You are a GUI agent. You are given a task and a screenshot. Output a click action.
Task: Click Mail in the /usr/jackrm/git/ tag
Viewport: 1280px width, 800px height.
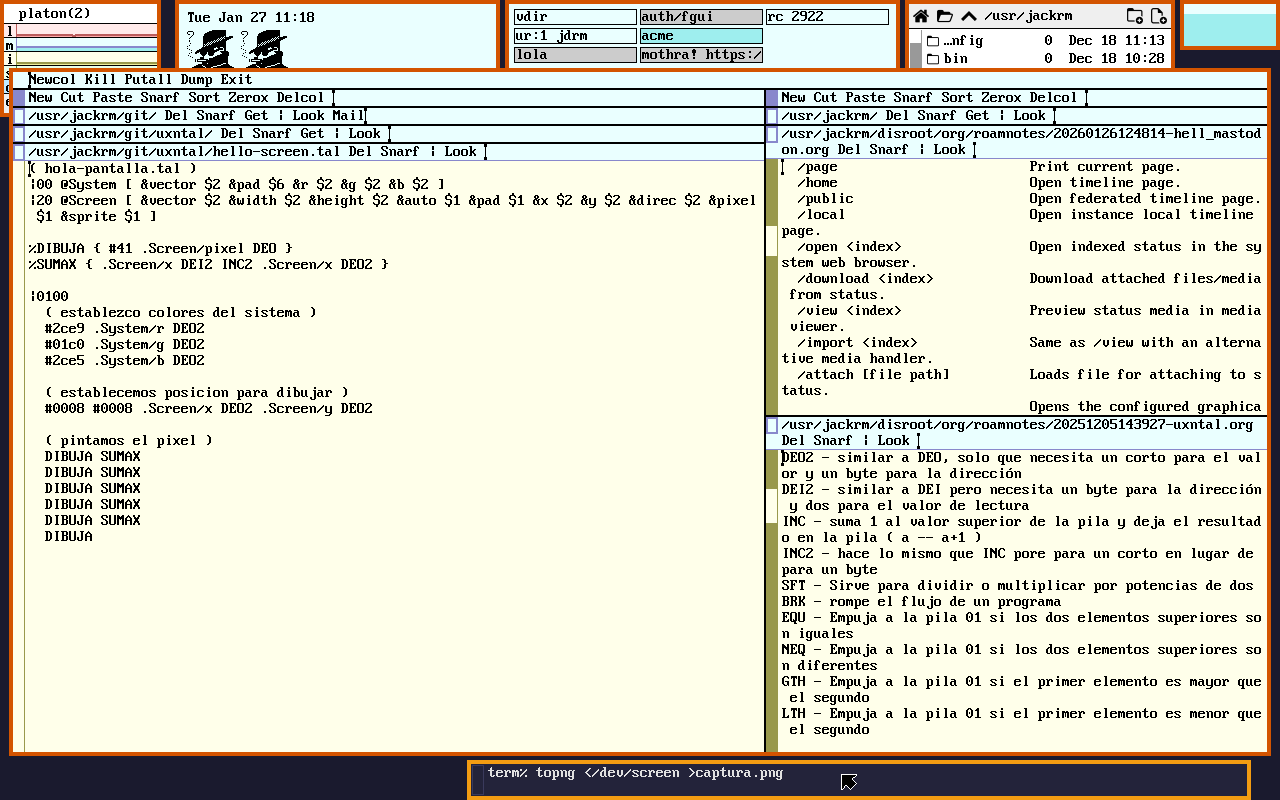(x=348, y=116)
